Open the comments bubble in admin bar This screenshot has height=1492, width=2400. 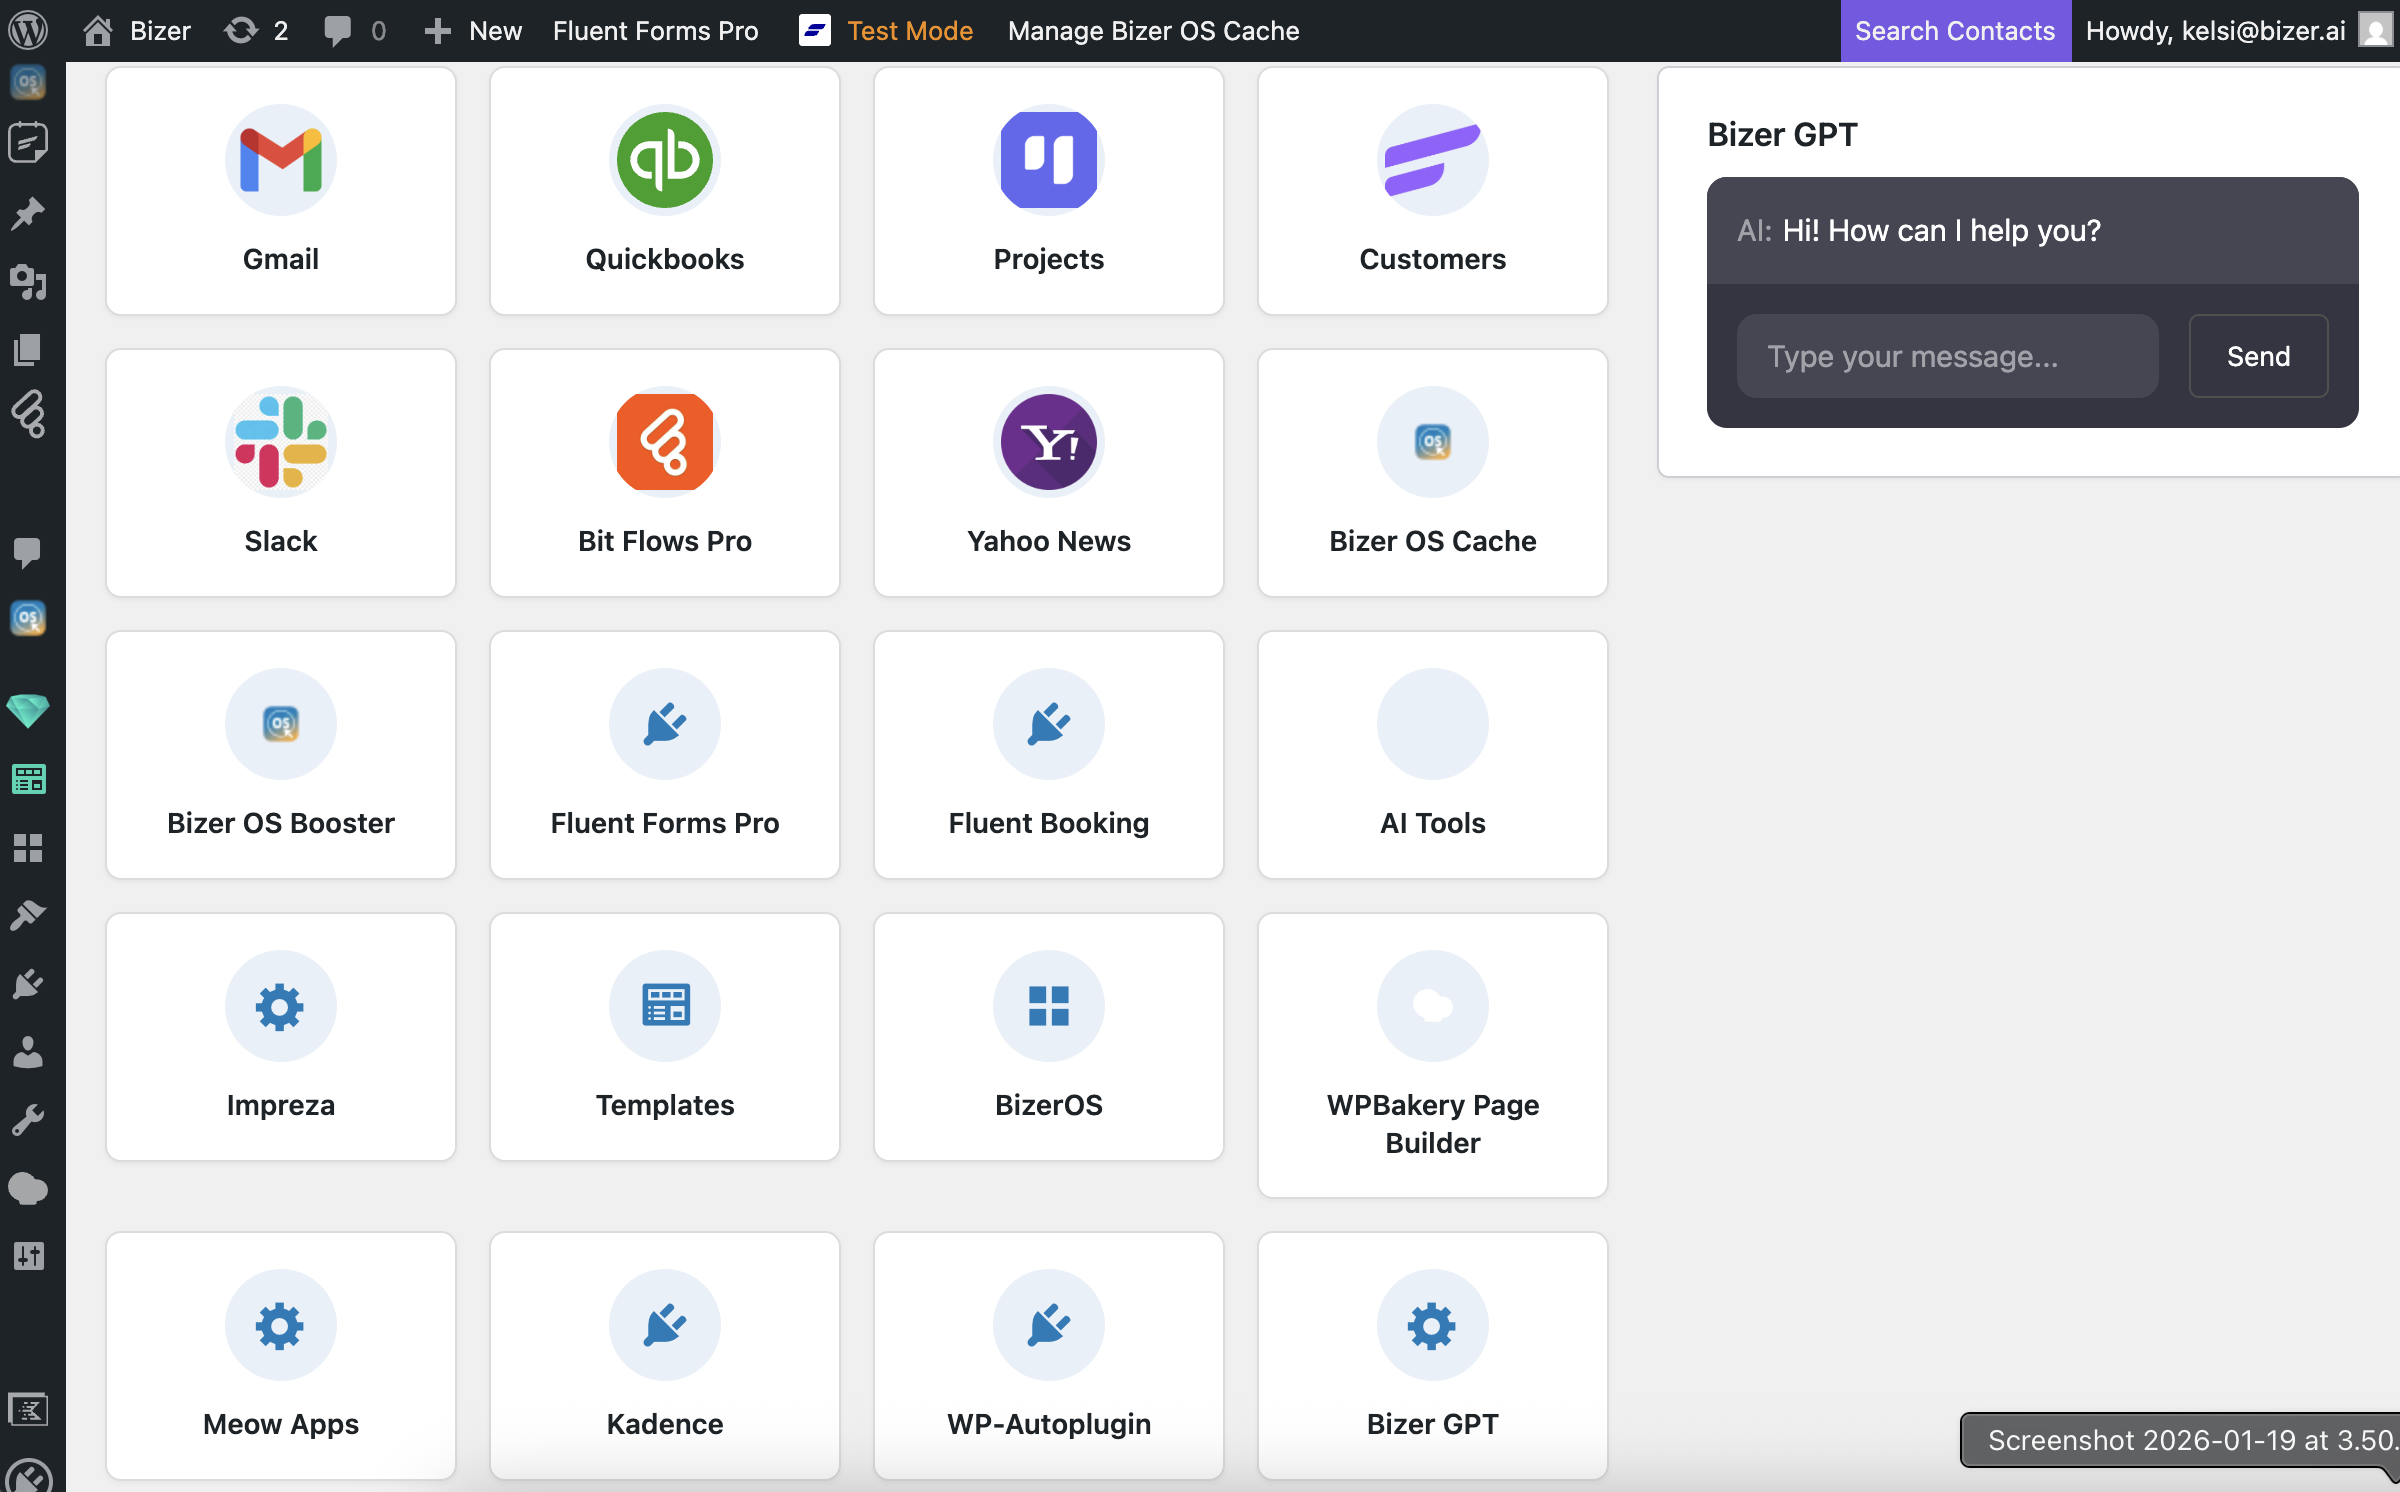[354, 30]
